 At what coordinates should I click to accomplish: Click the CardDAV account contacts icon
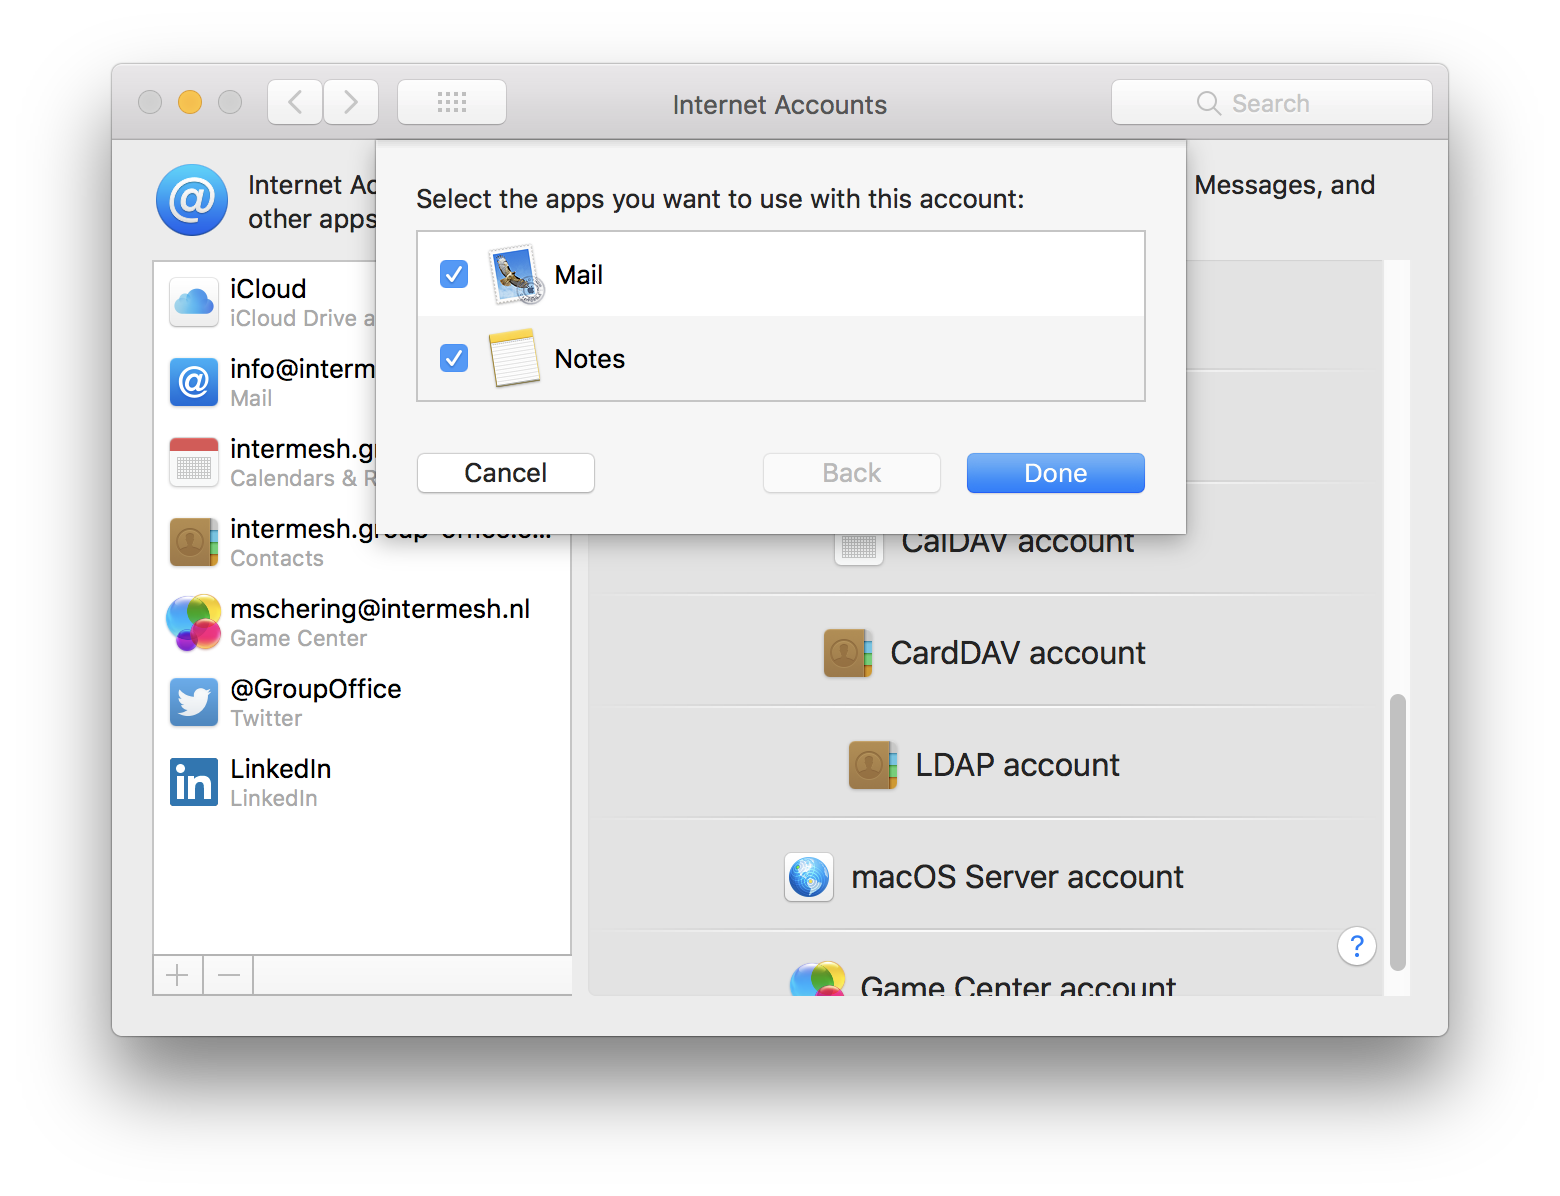tap(848, 653)
